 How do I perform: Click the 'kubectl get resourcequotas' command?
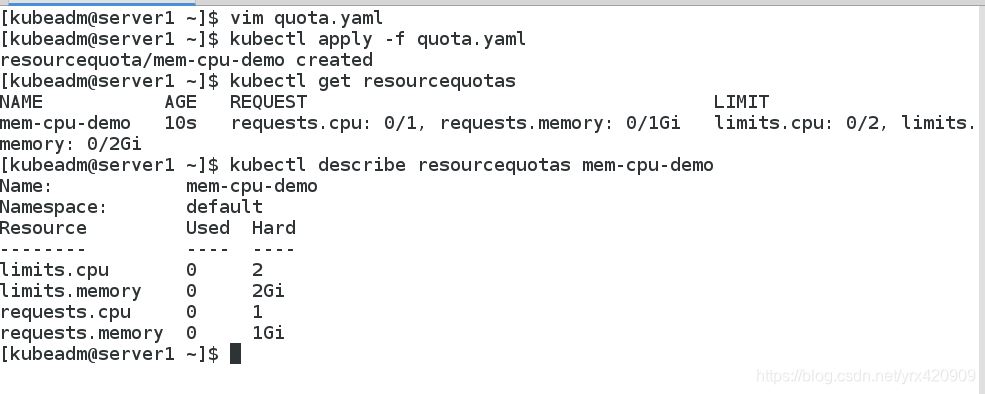(x=373, y=81)
